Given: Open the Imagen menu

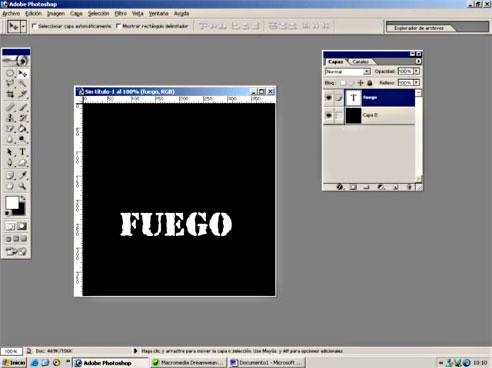Looking at the screenshot, I should (x=56, y=13).
